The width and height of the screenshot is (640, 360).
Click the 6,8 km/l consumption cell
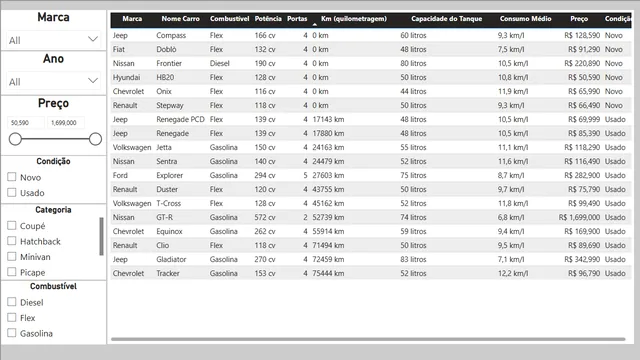pyautogui.click(x=511, y=218)
